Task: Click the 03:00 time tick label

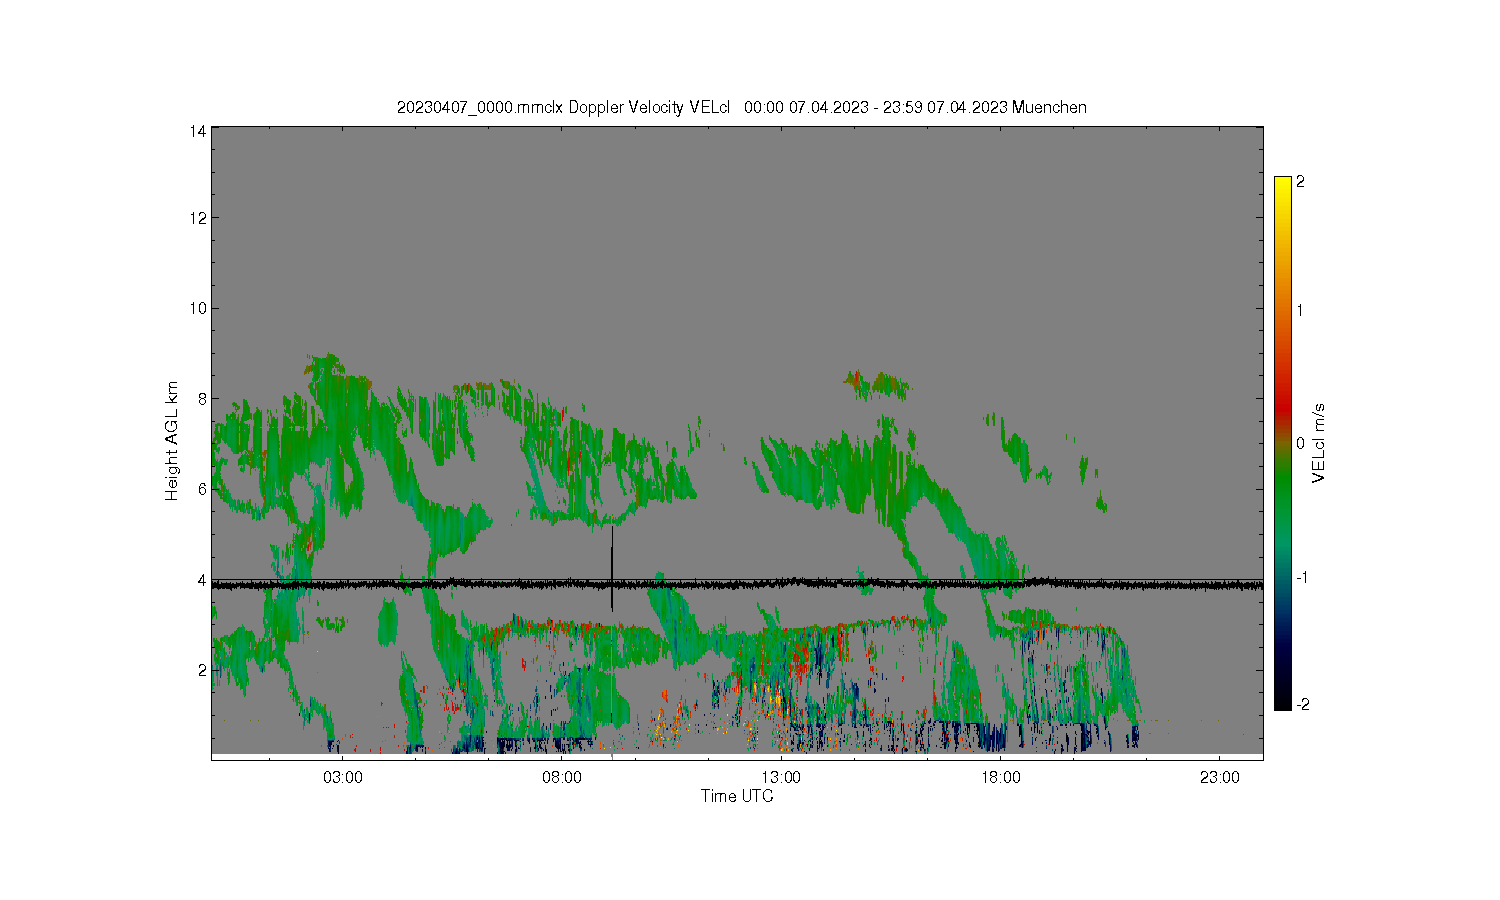Action: click(343, 777)
